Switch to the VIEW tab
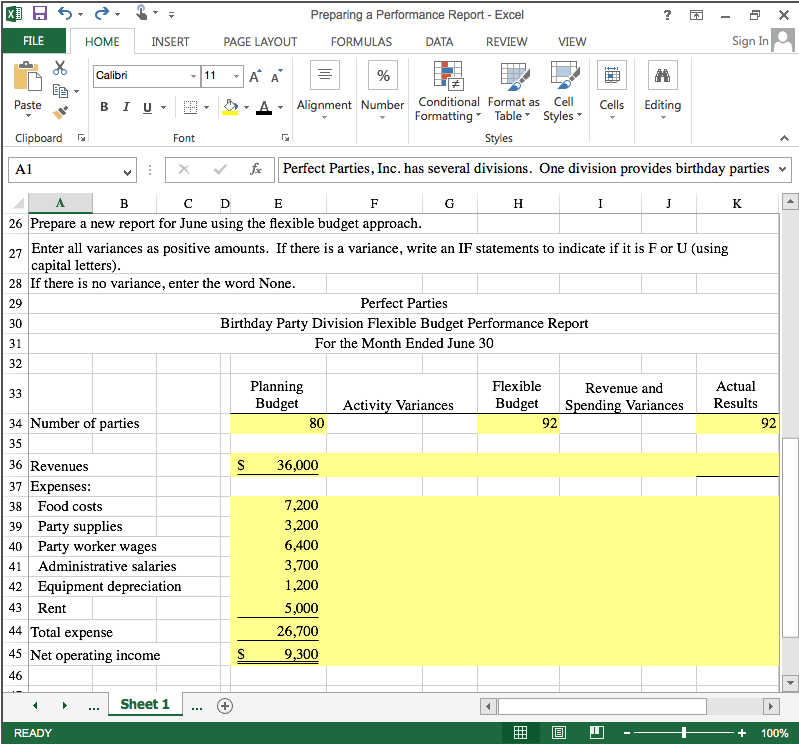The height and width of the screenshot is (744, 799). [x=572, y=42]
